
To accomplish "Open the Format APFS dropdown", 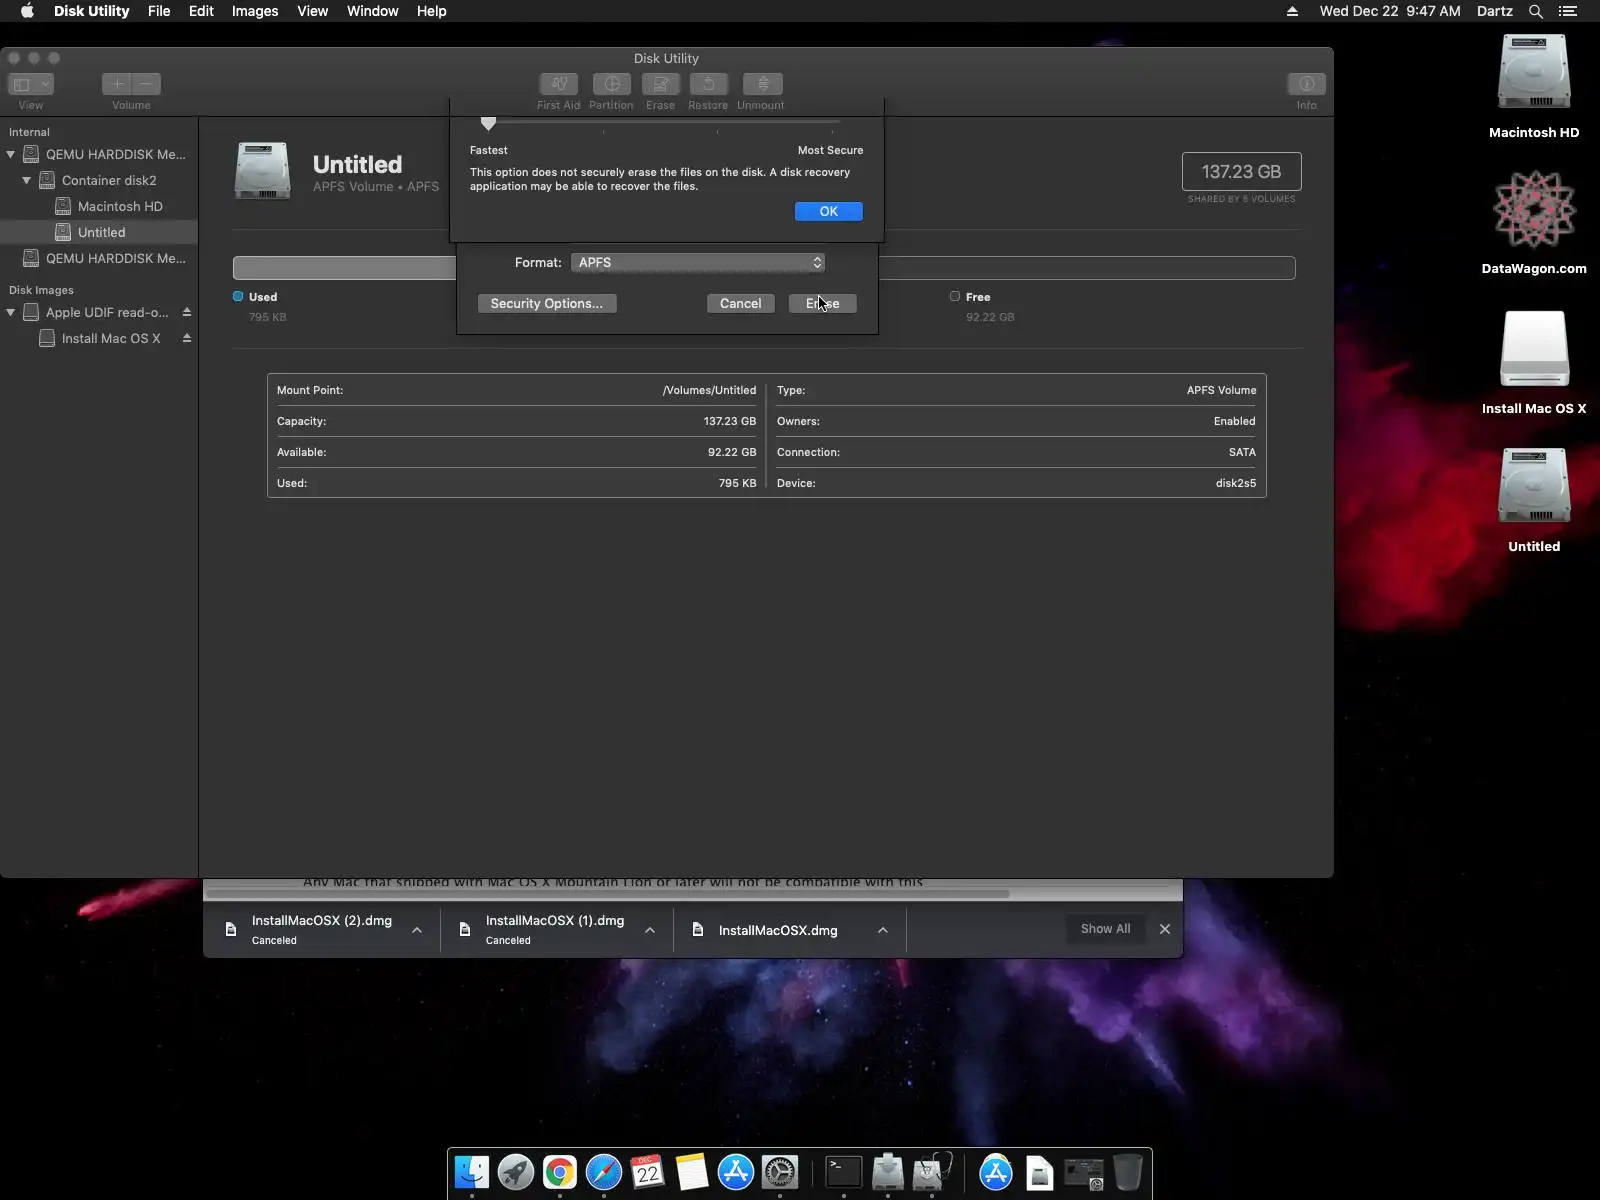I will (x=698, y=262).
